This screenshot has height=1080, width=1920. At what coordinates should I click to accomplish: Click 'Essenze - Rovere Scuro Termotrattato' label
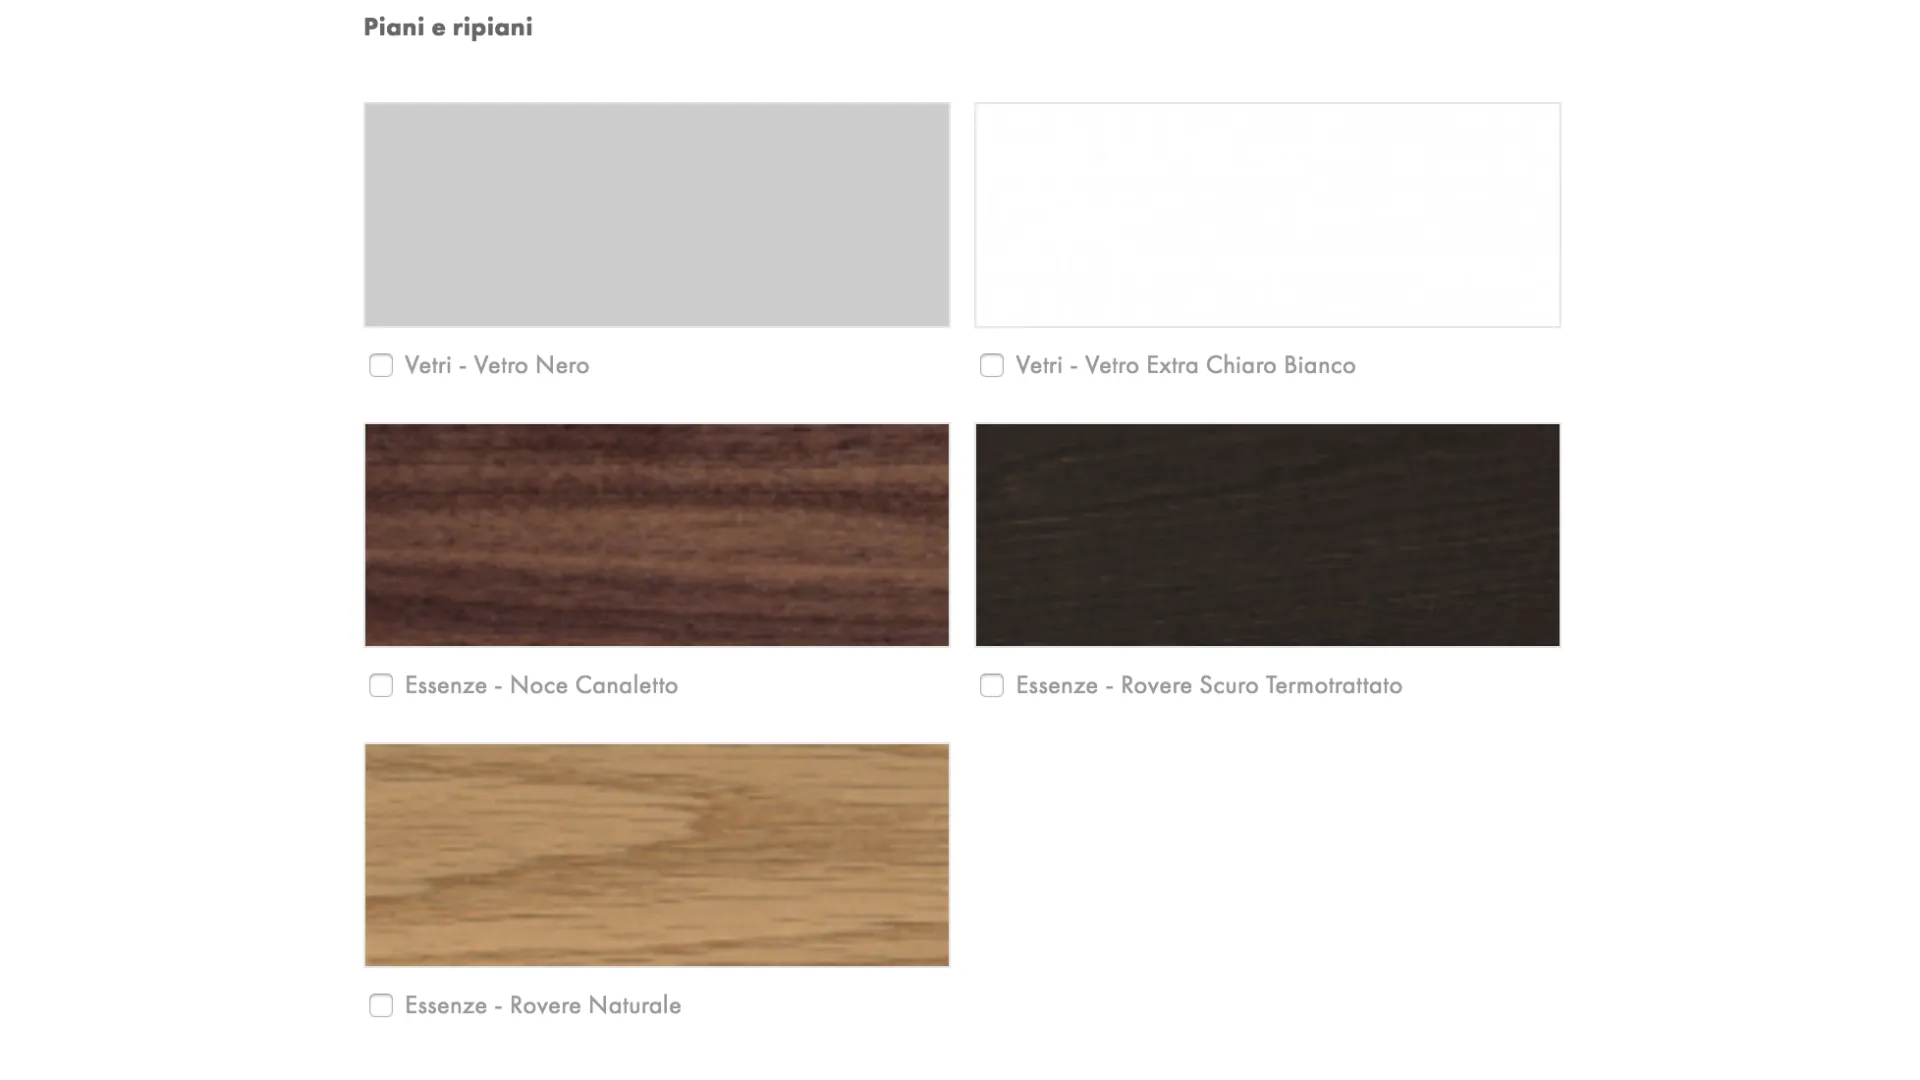[x=1209, y=685]
